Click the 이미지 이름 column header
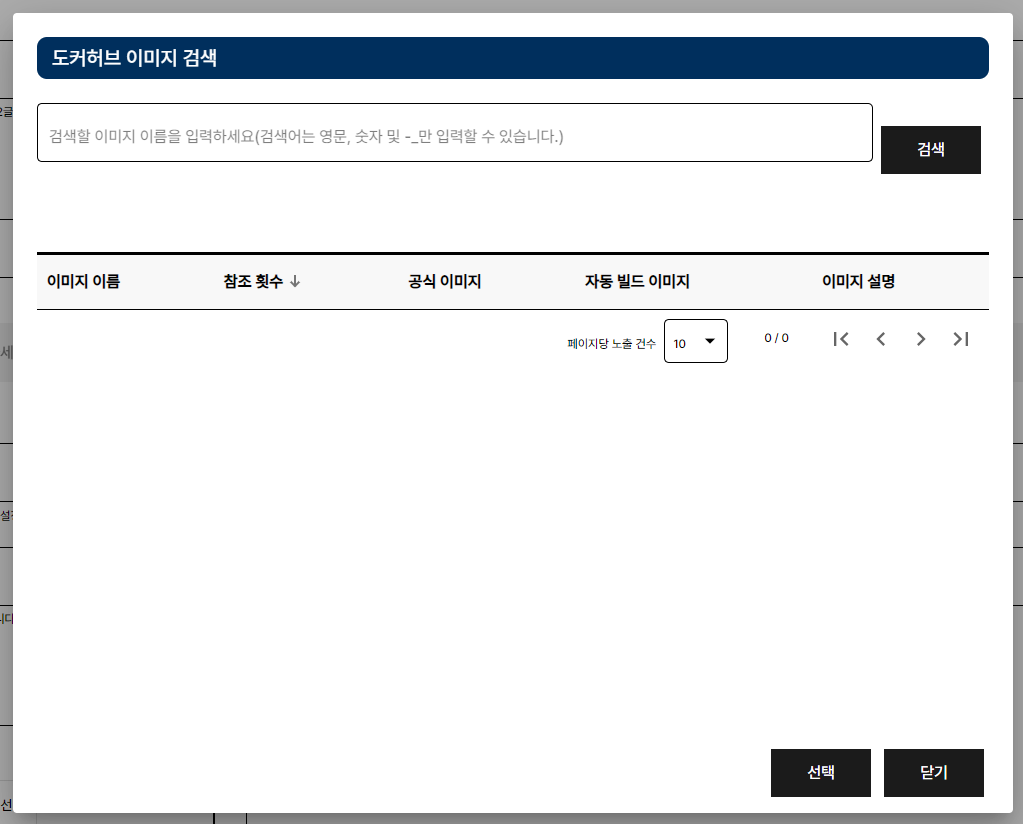 click(83, 282)
